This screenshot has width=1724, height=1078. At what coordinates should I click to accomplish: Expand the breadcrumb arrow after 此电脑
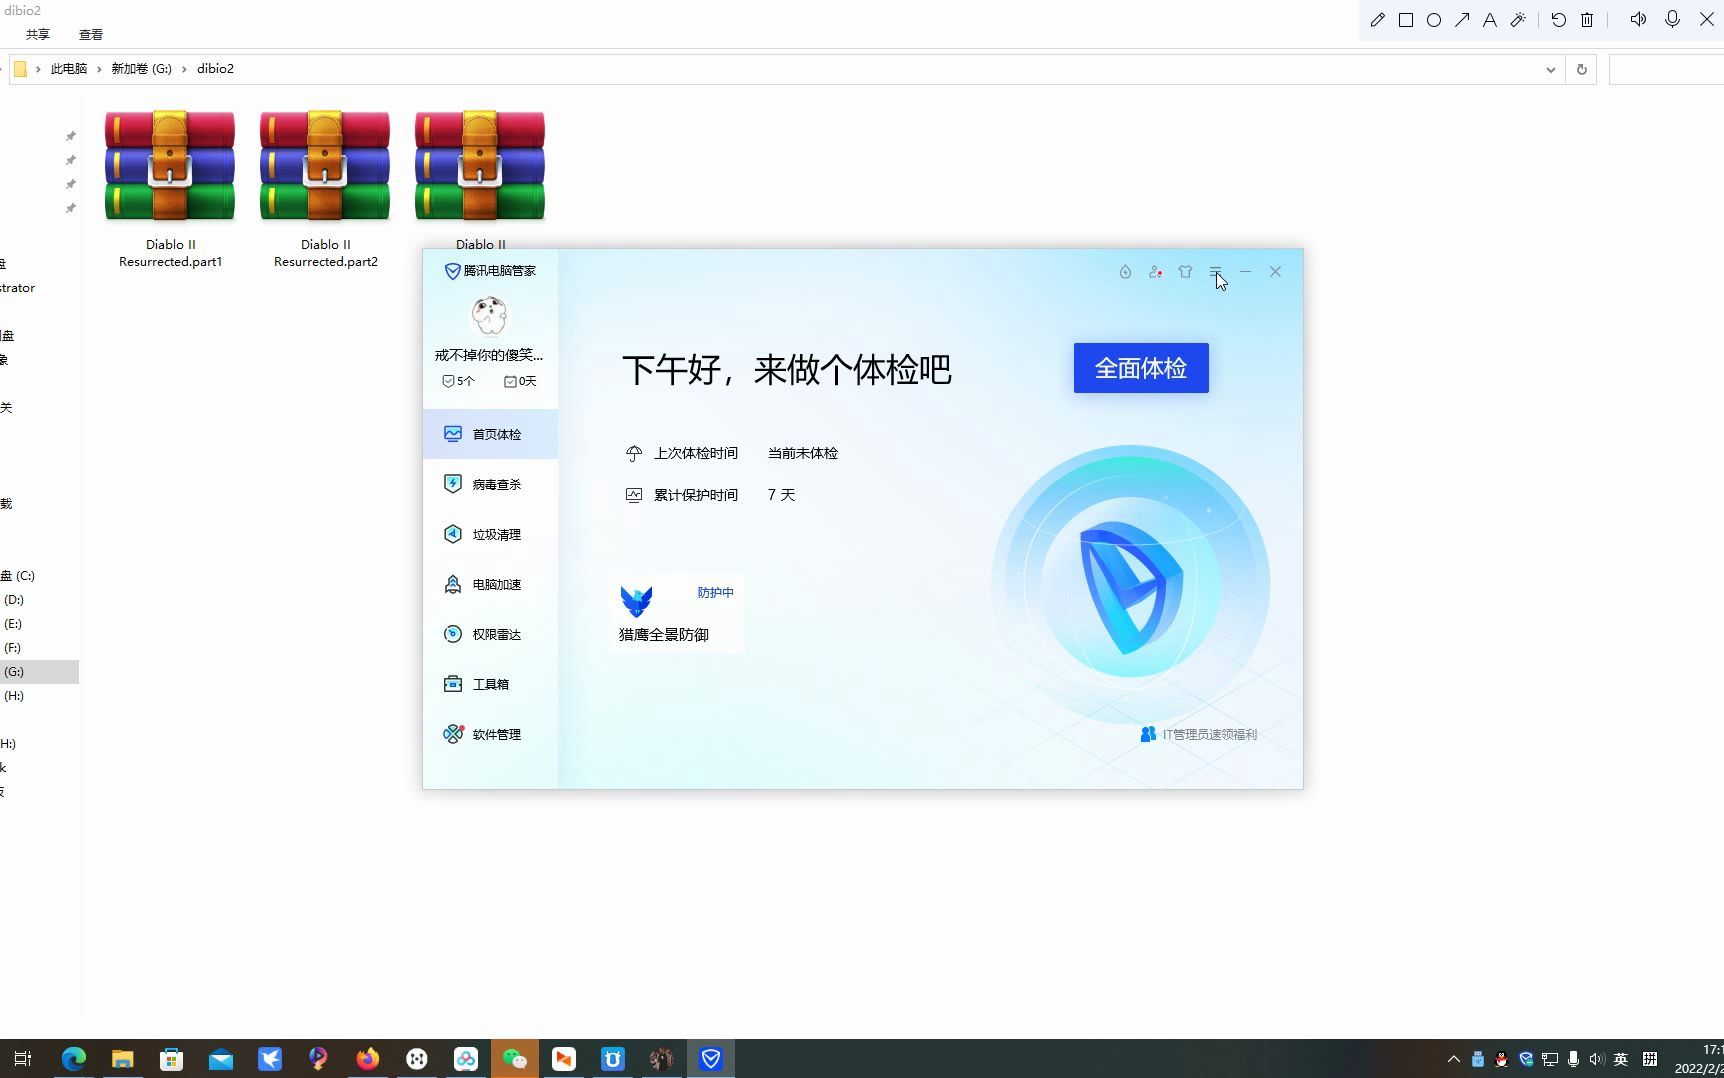click(x=99, y=69)
